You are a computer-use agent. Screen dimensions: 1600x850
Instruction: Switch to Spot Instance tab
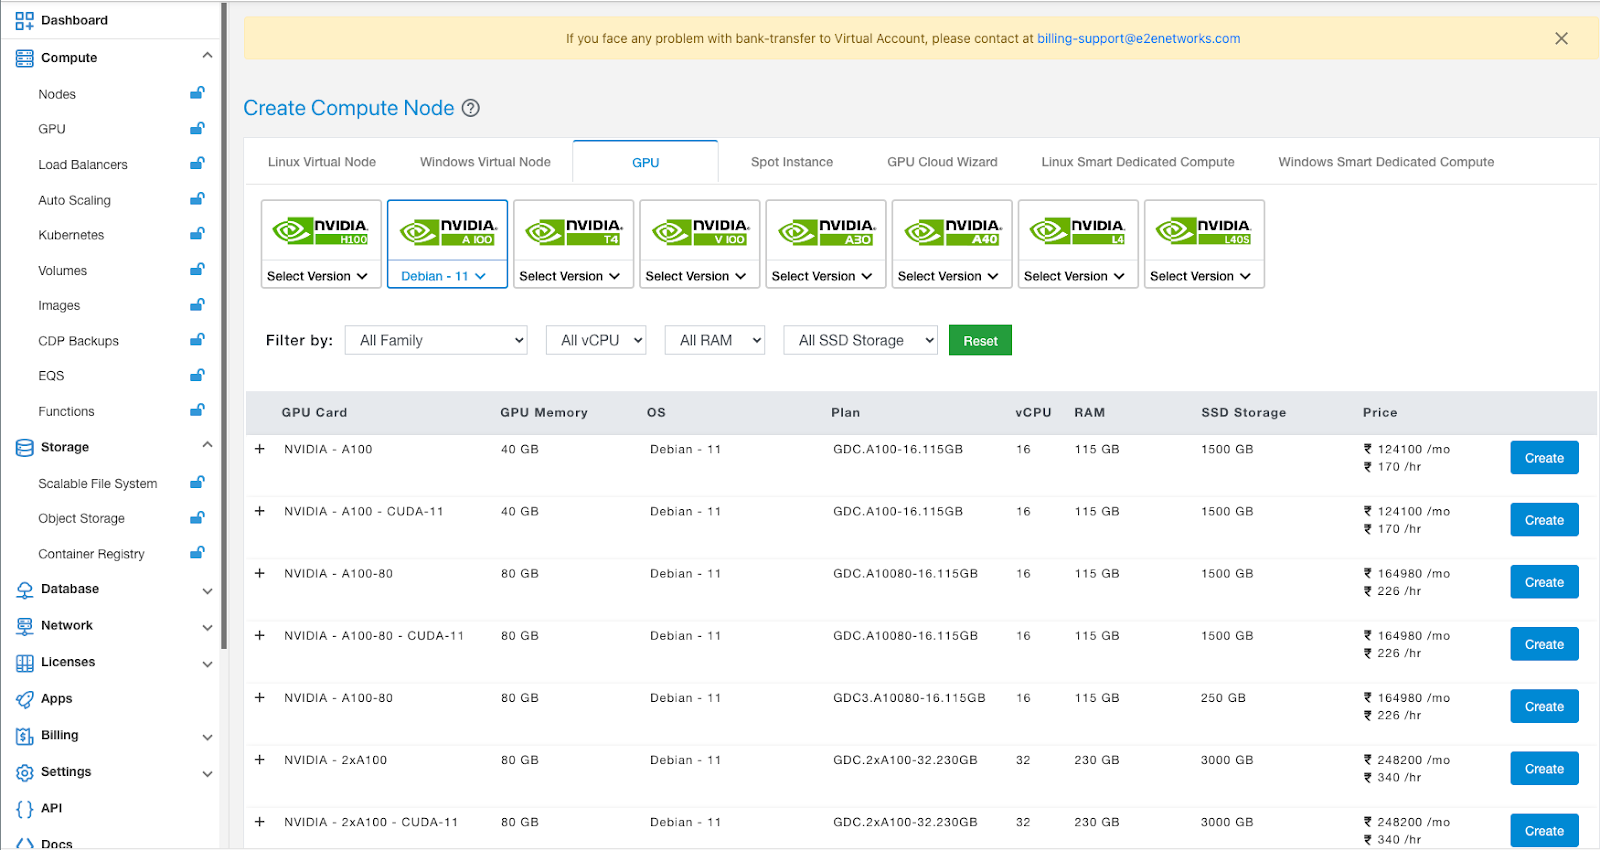click(x=792, y=162)
